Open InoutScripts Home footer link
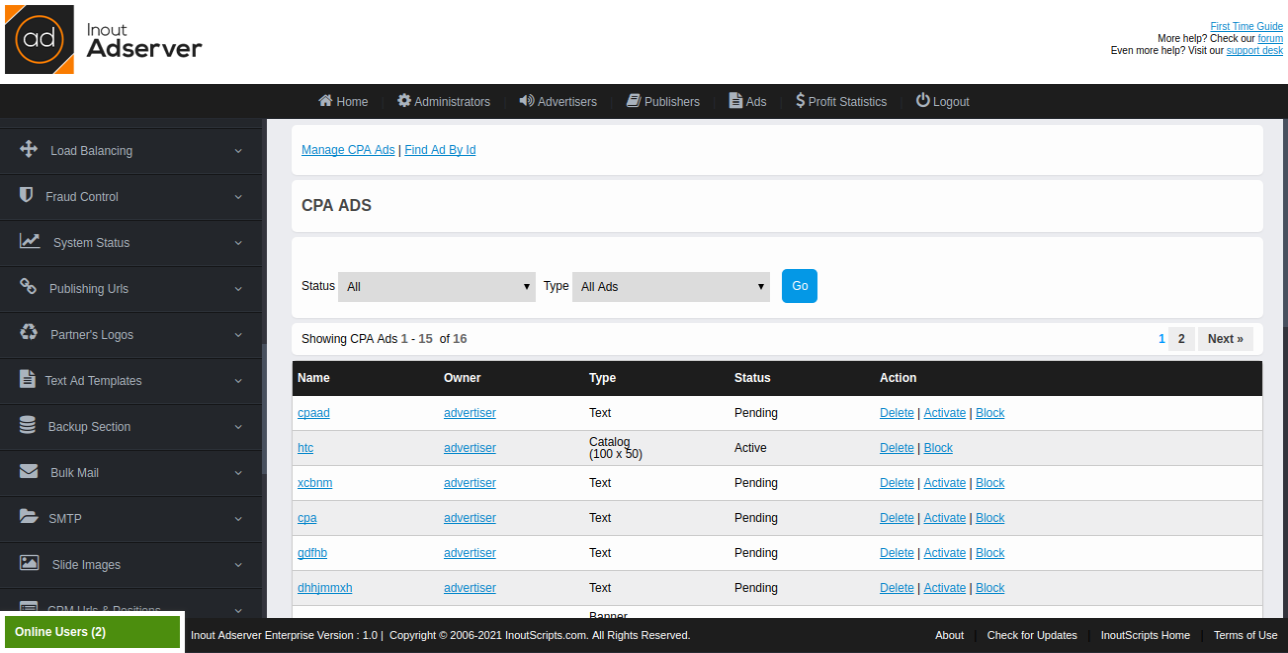This screenshot has width=1288, height=653. point(1145,635)
